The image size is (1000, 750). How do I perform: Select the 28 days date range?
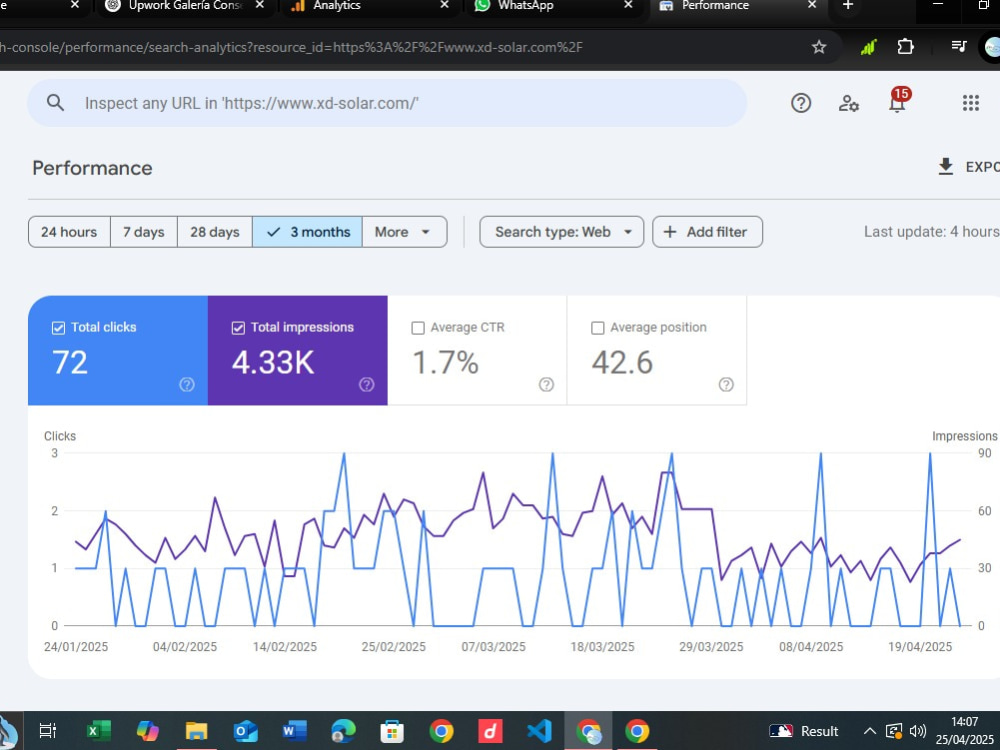[x=214, y=232]
